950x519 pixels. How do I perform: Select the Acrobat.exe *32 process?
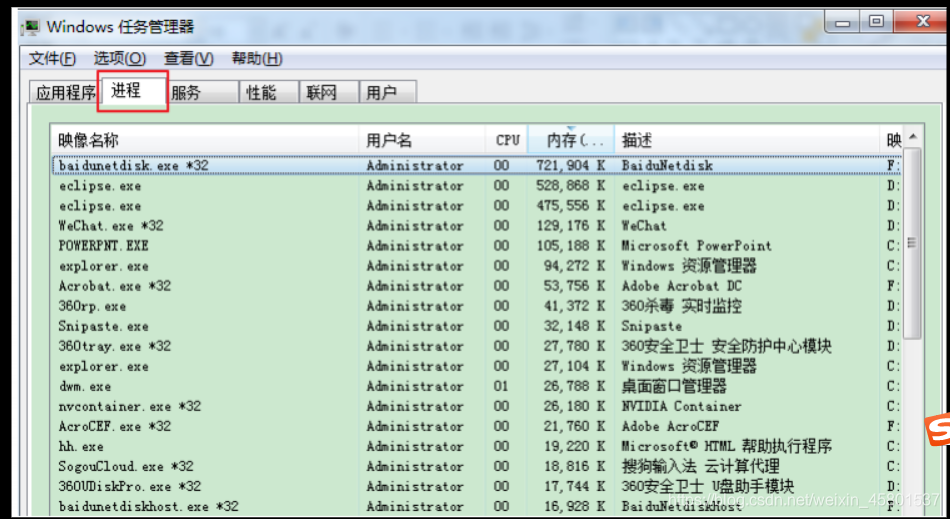coord(477,286)
